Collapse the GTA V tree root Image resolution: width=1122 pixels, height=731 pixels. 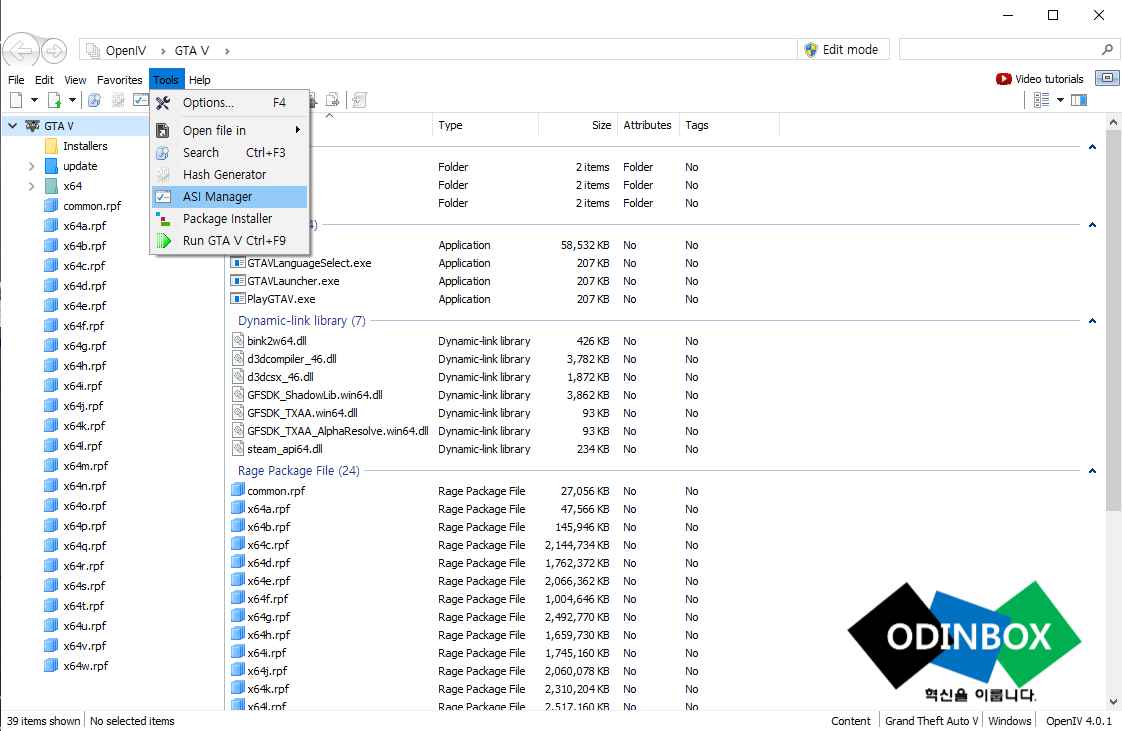12,126
